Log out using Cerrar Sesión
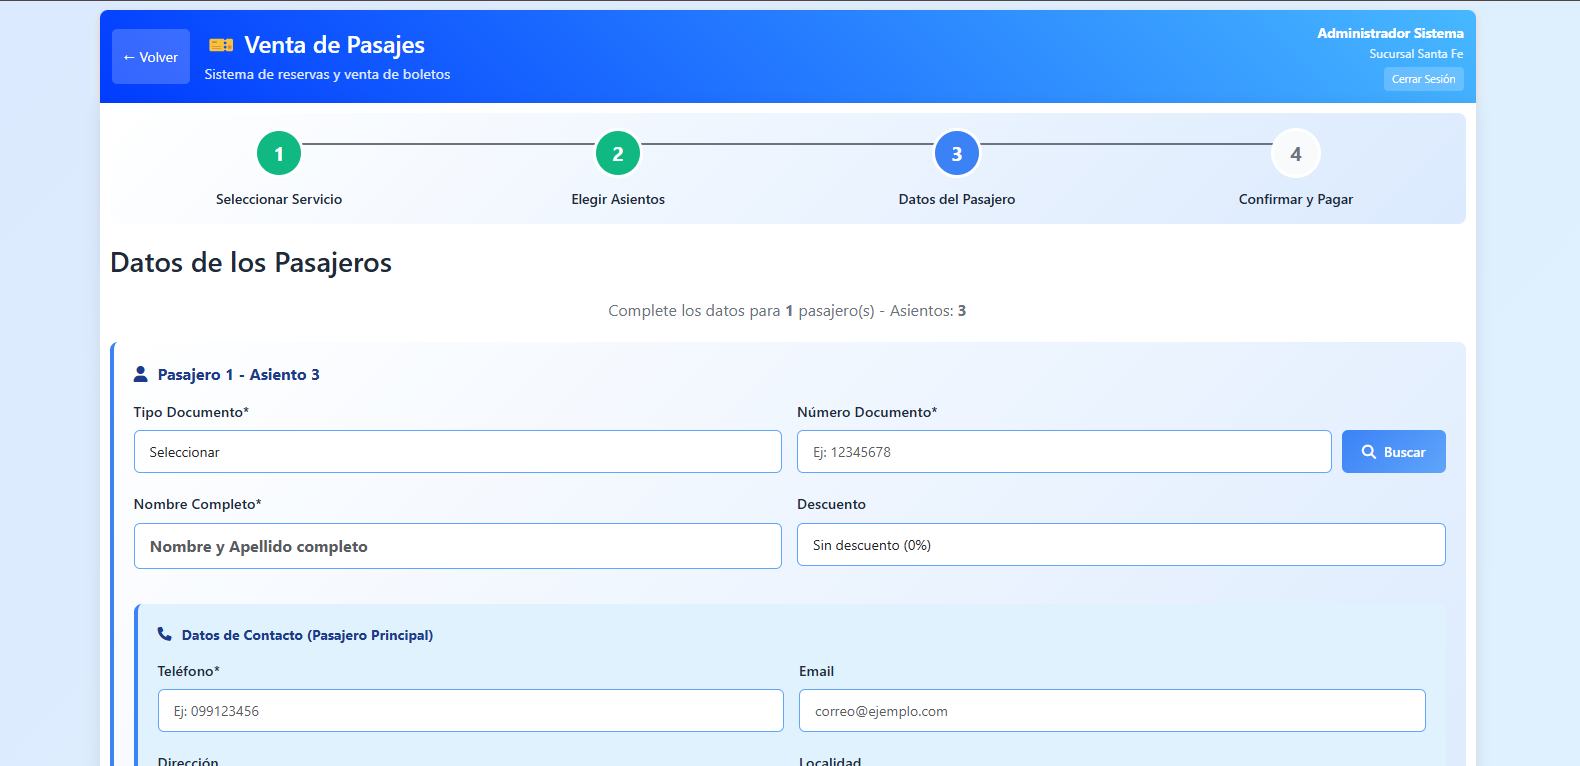 [1423, 79]
